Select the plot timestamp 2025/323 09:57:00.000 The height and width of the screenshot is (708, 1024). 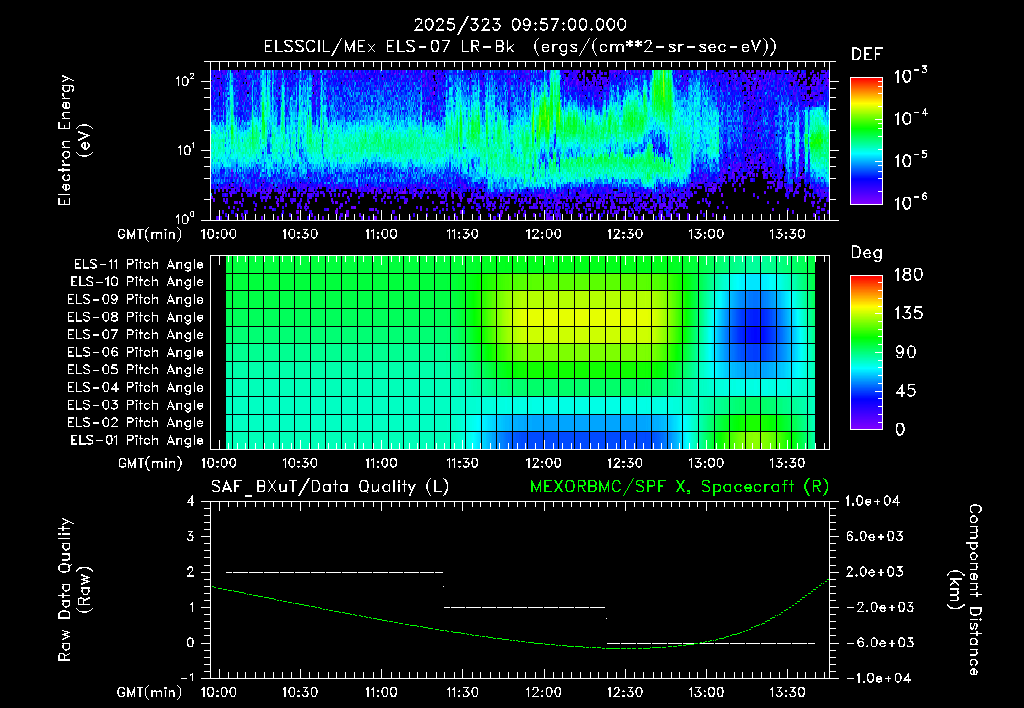(520, 25)
